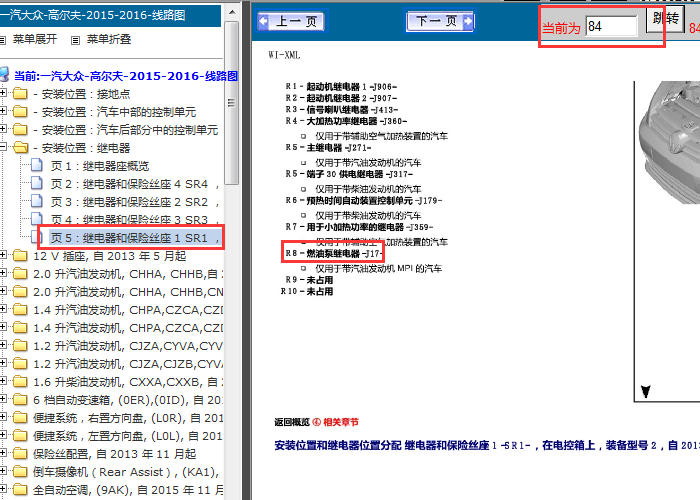Screen dimensions: 700x500
Task: Open 全自动空调 (9AK) tree folder
Action: point(128,490)
